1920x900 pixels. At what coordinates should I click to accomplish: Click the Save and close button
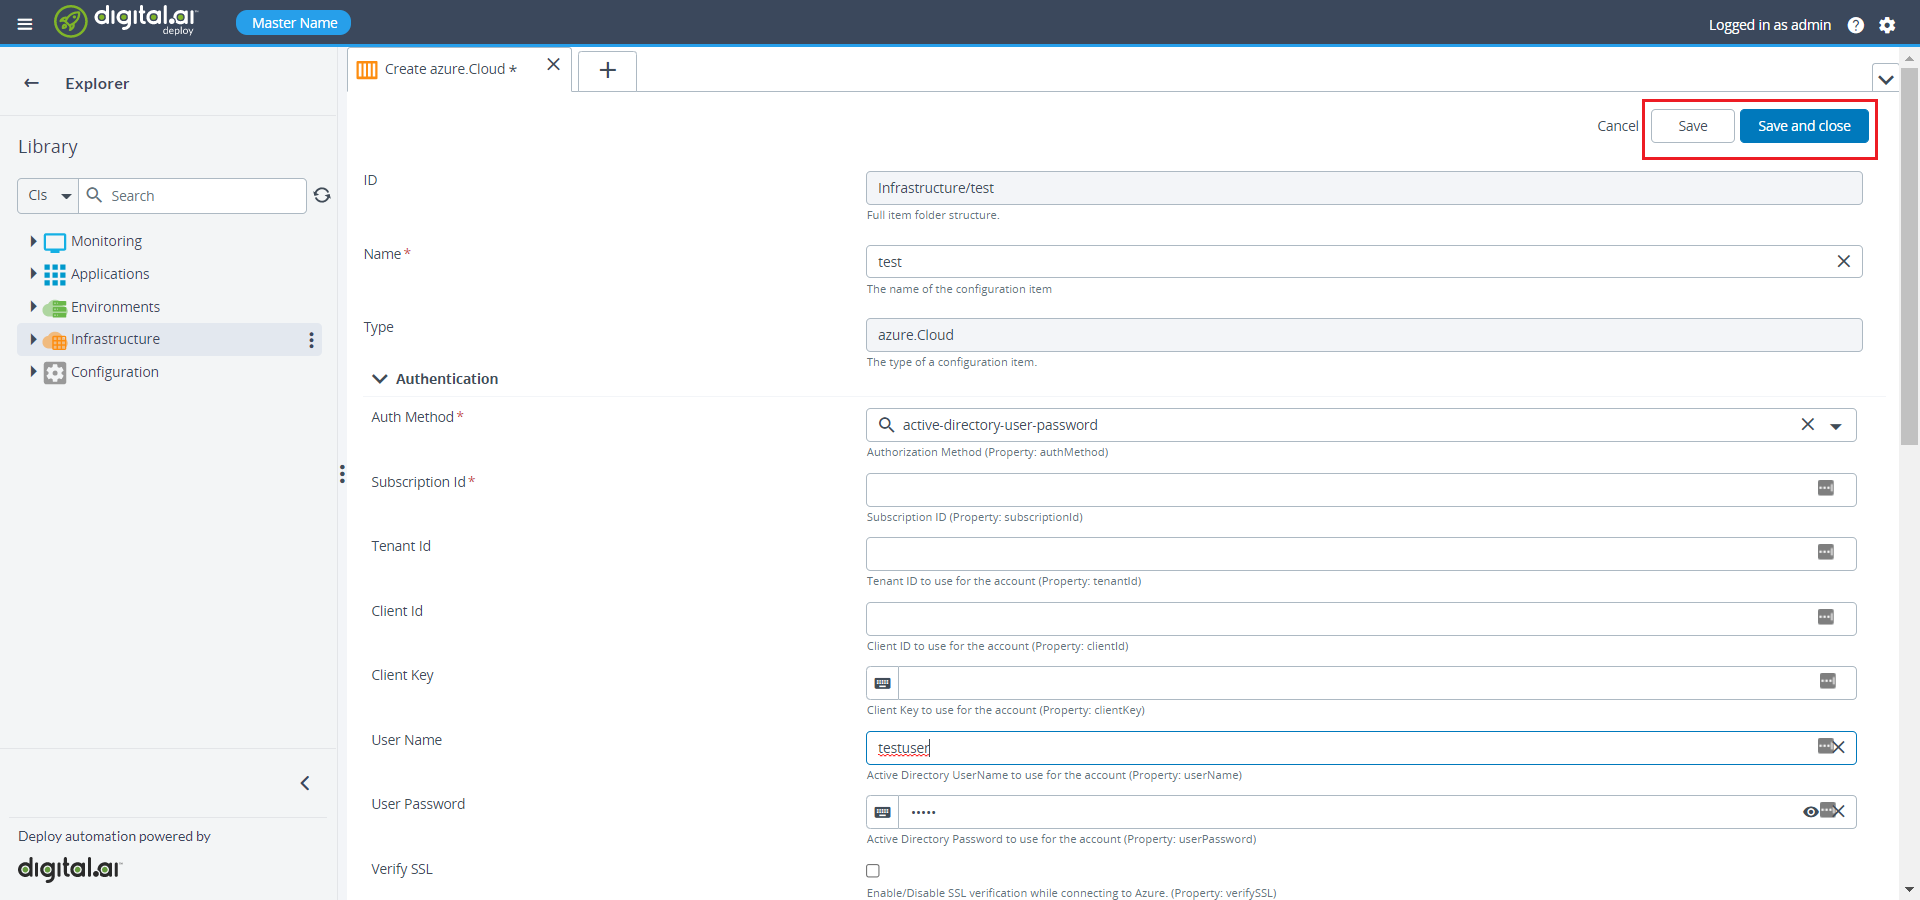(x=1803, y=126)
